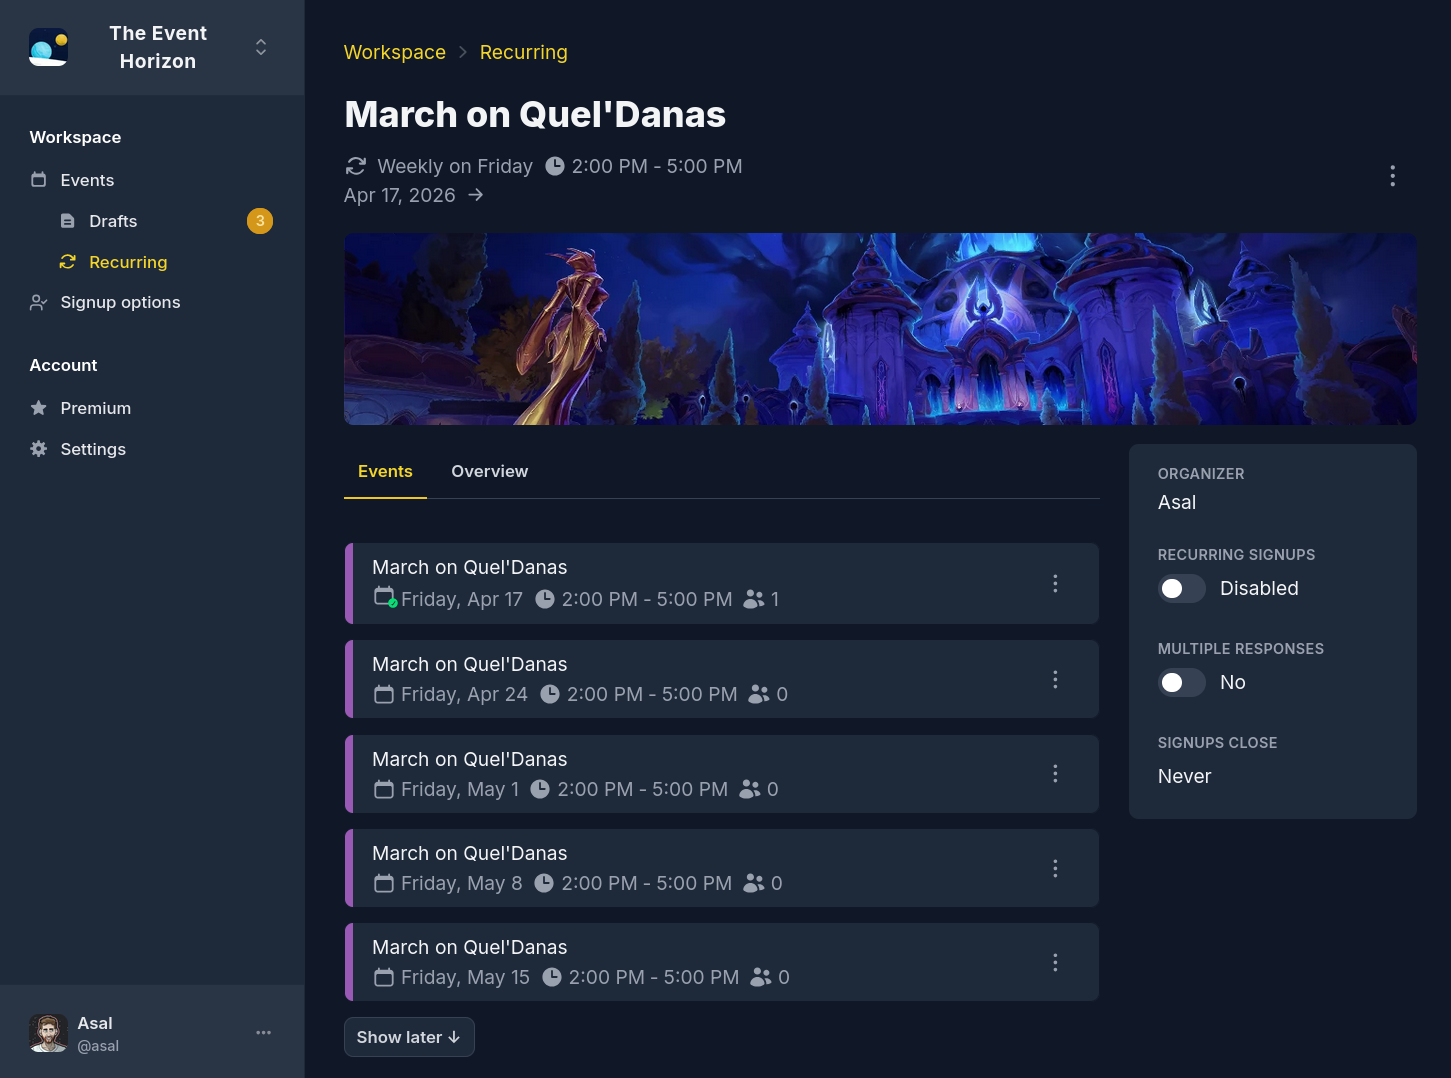Click the Show later button
Screen dimensions: 1451x1078
pyautogui.click(x=409, y=1036)
